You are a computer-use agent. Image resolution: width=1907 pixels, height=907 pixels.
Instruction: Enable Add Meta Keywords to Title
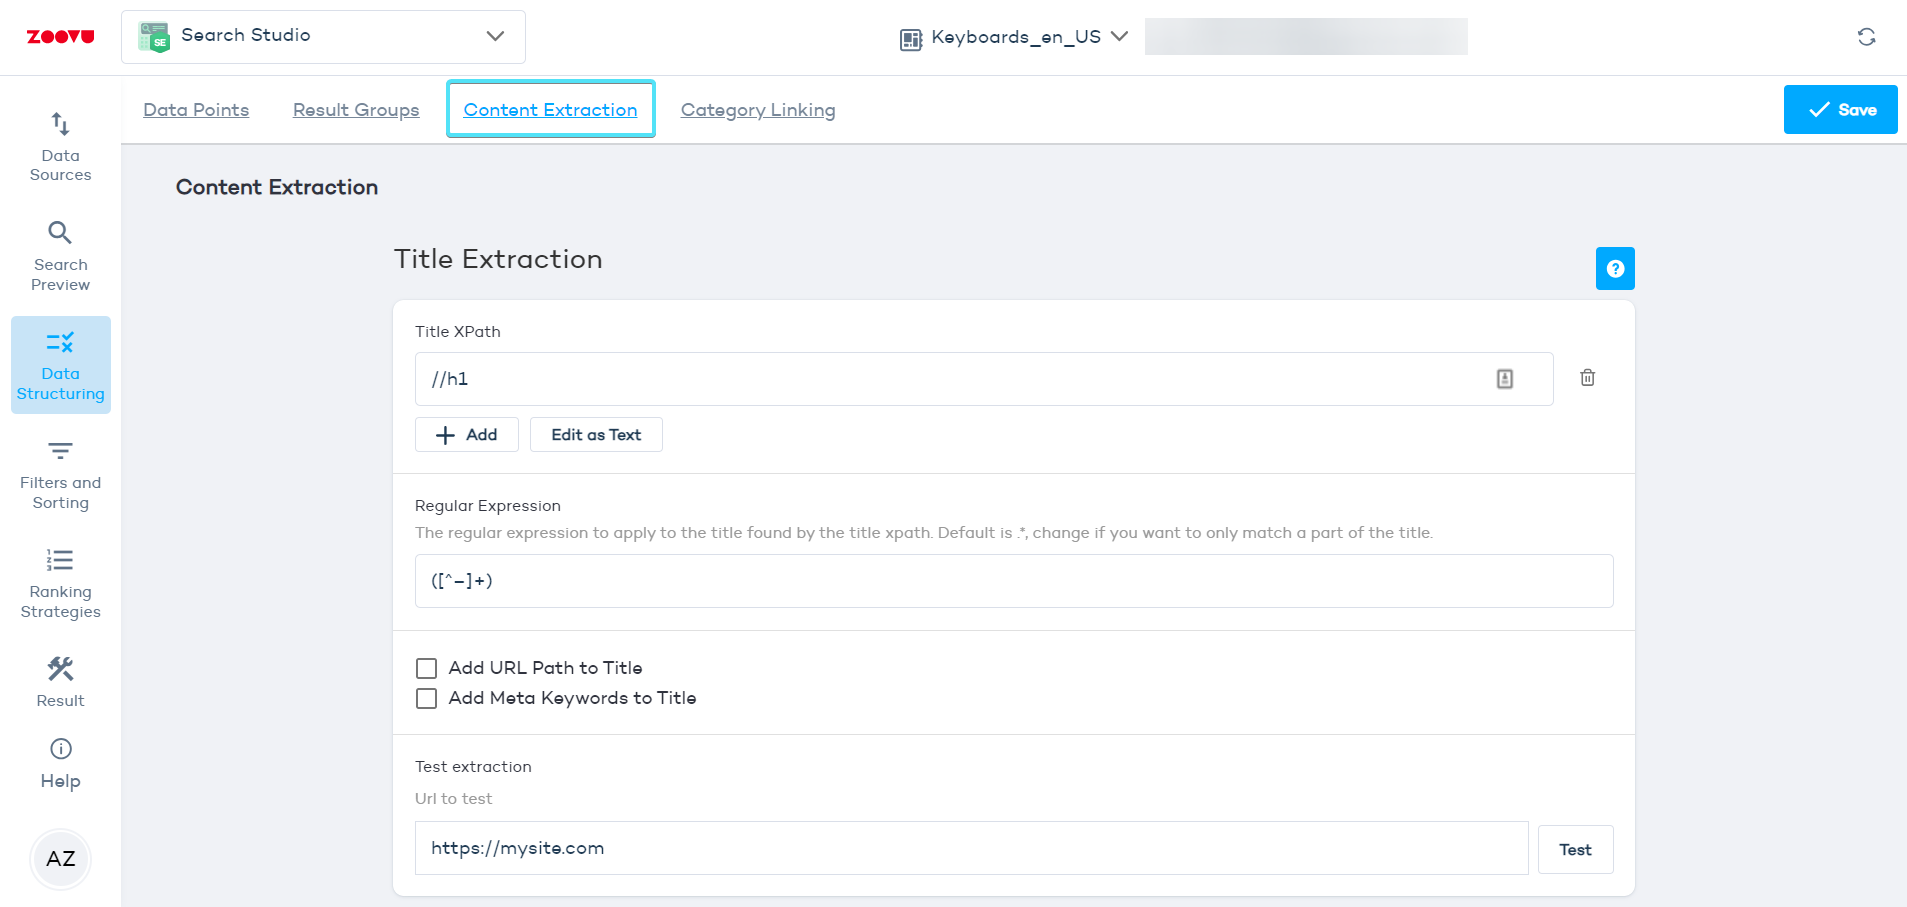pyautogui.click(x=427, y=698)
